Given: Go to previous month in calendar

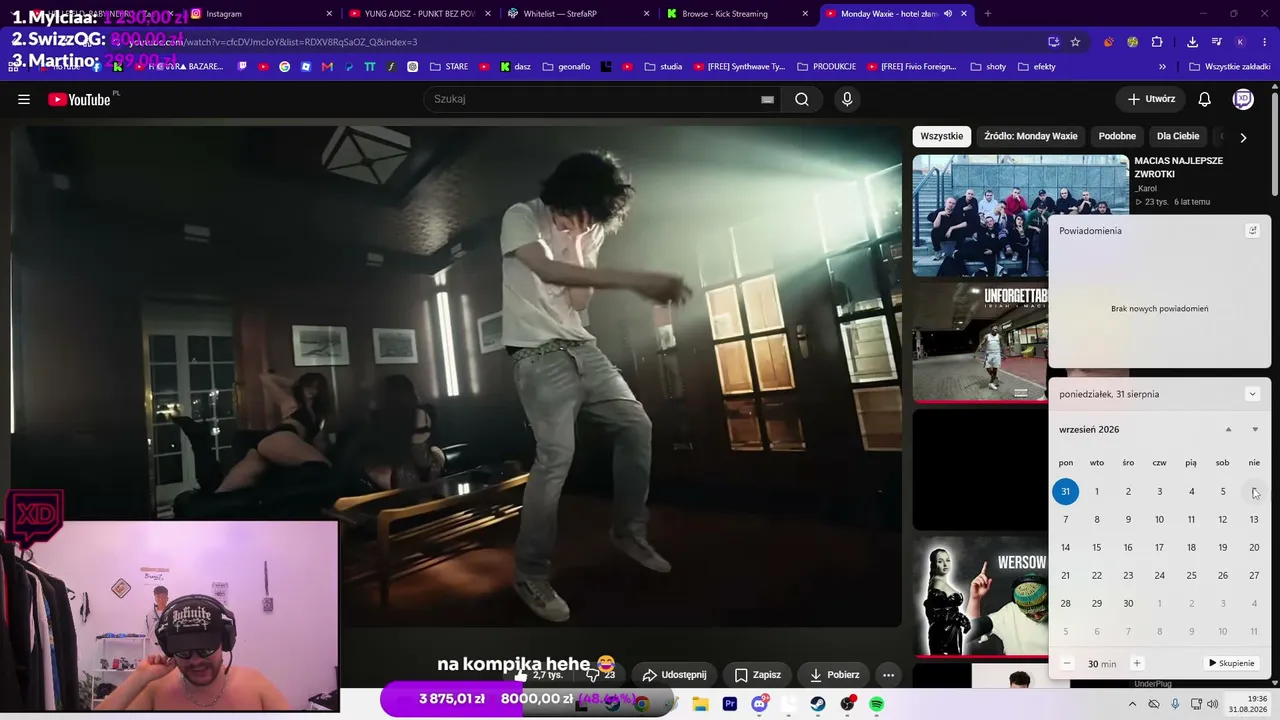Looking at the screenshot, I should (1229, 430).
